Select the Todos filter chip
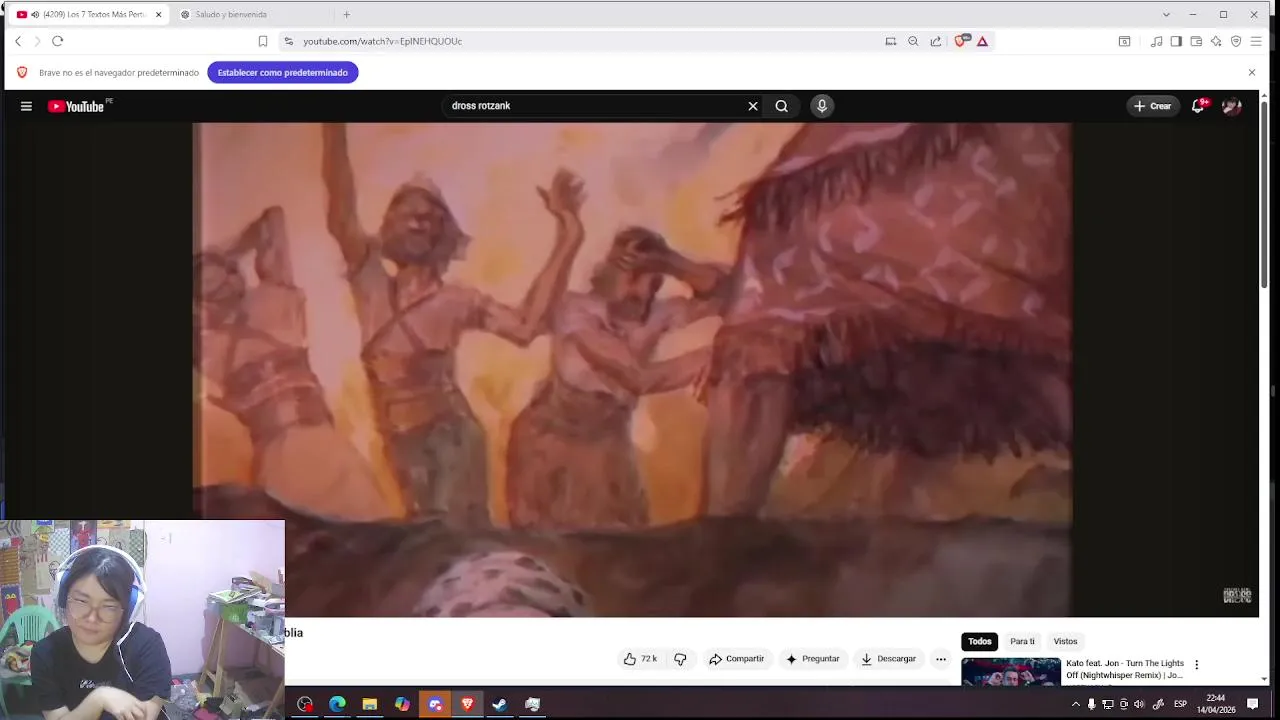 pos(980,641)
